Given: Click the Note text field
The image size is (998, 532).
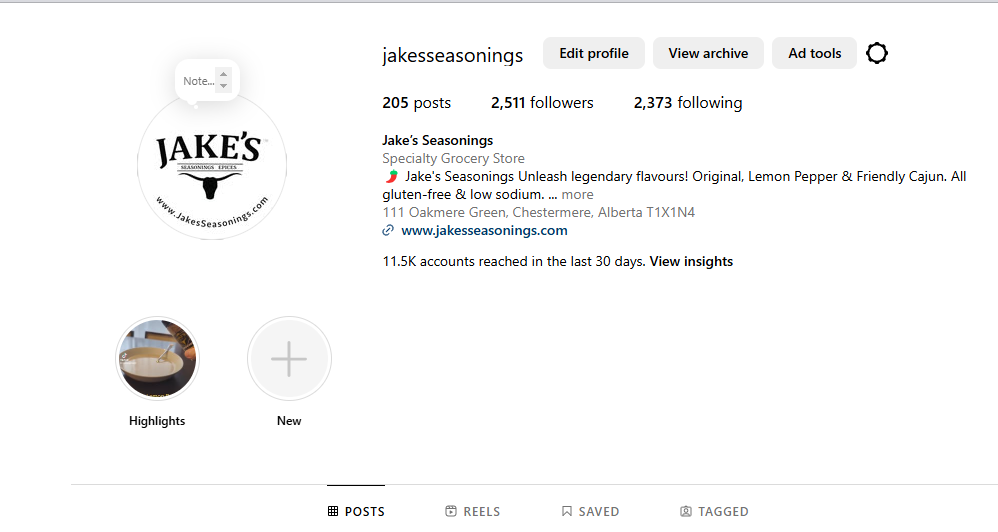Looking at the screenshot, I should click(x=198, y=81).
